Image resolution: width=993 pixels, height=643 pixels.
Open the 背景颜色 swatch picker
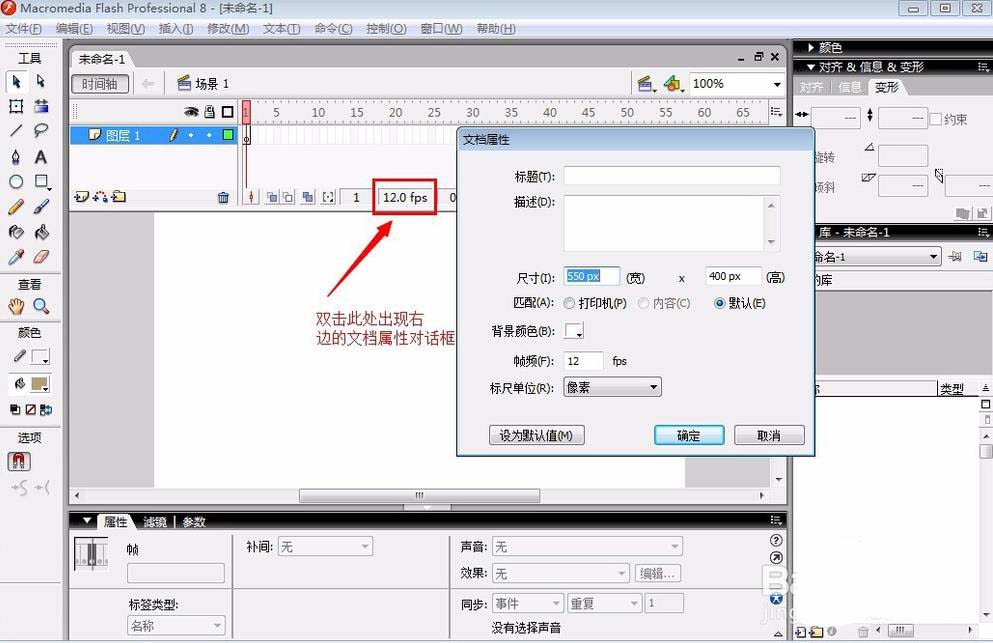[574, 331]
